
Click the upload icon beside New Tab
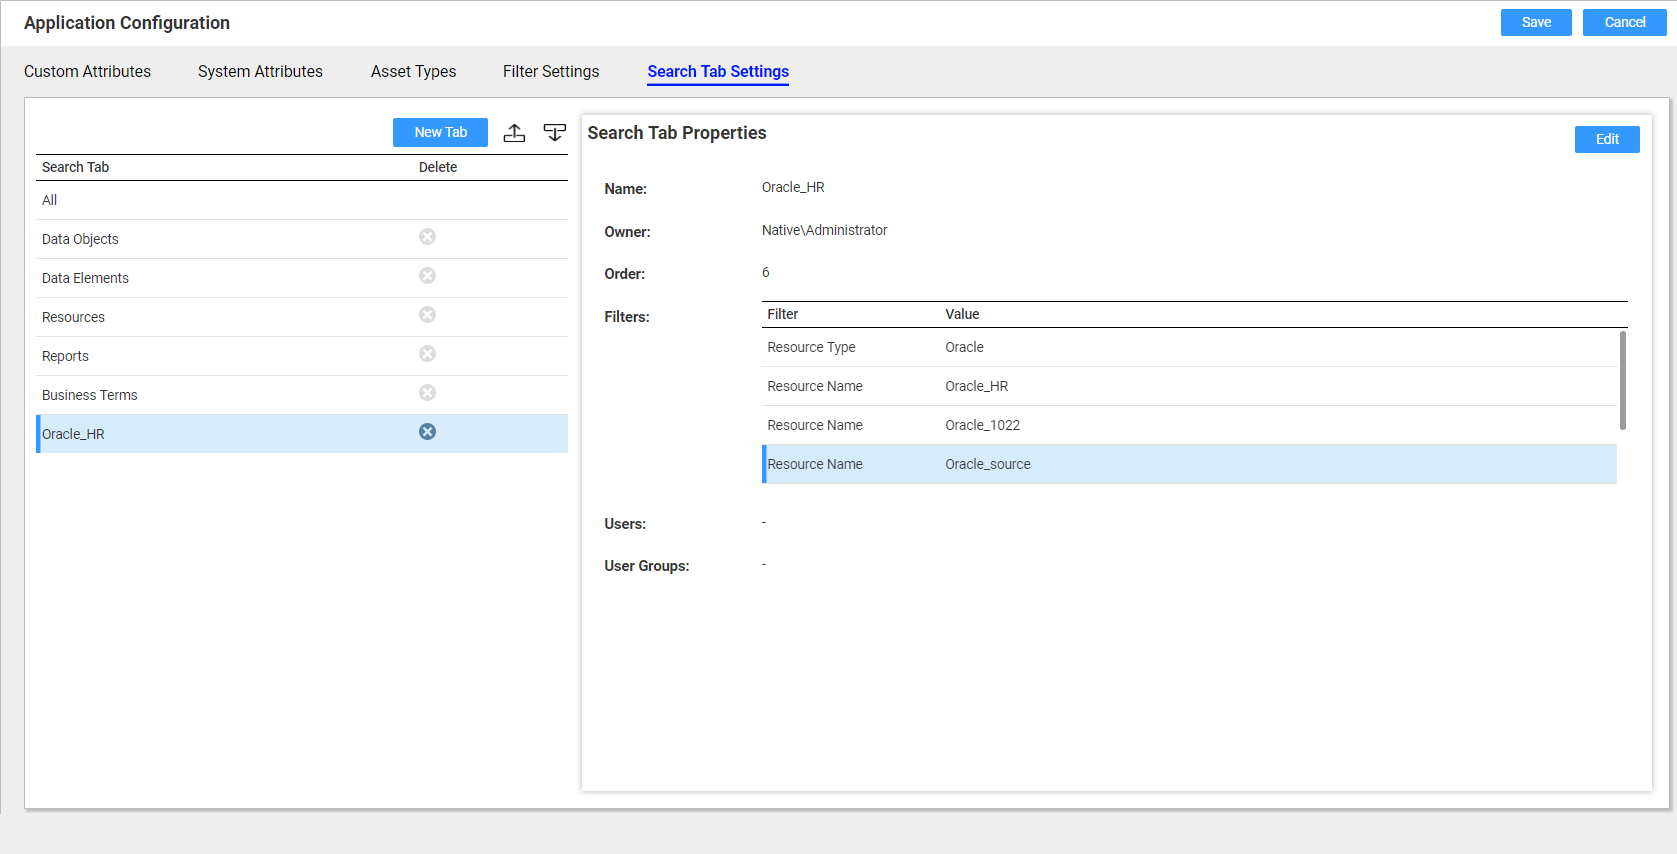(x=514, y=132)
